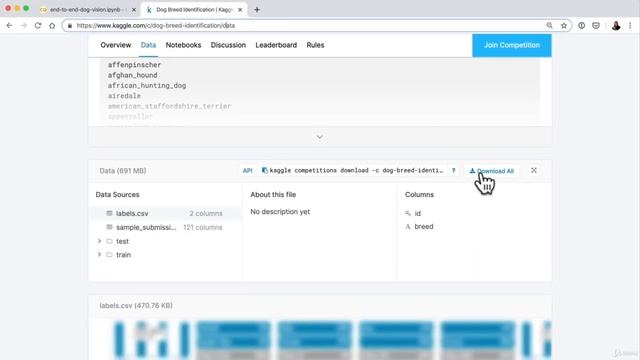640x360 pixels.
Task: Expand the test folder arrow
Action: coord(99,241)
